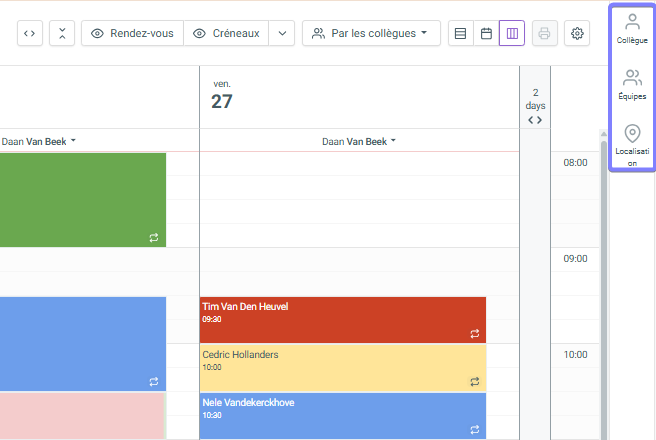The height and width of the screenshot is (440, 656).
Task: Switch to the calendar view icon
Action: pos(486,33)
